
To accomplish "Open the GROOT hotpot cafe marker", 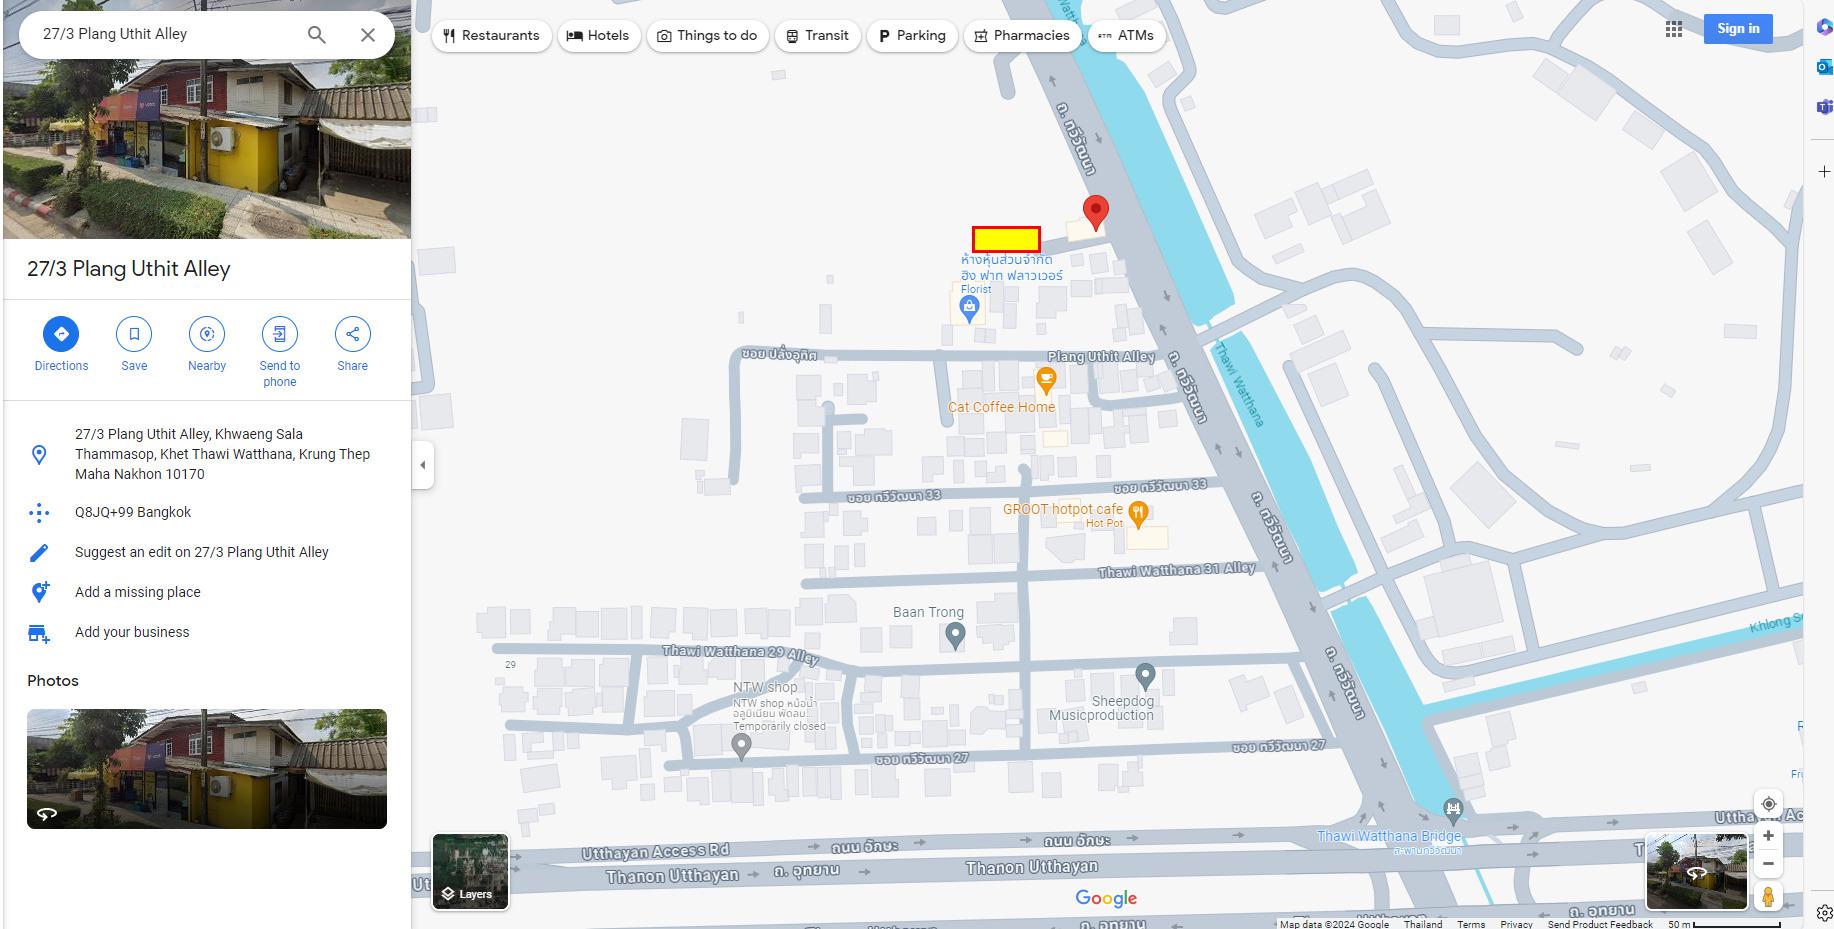I will tap(1138, 516).
